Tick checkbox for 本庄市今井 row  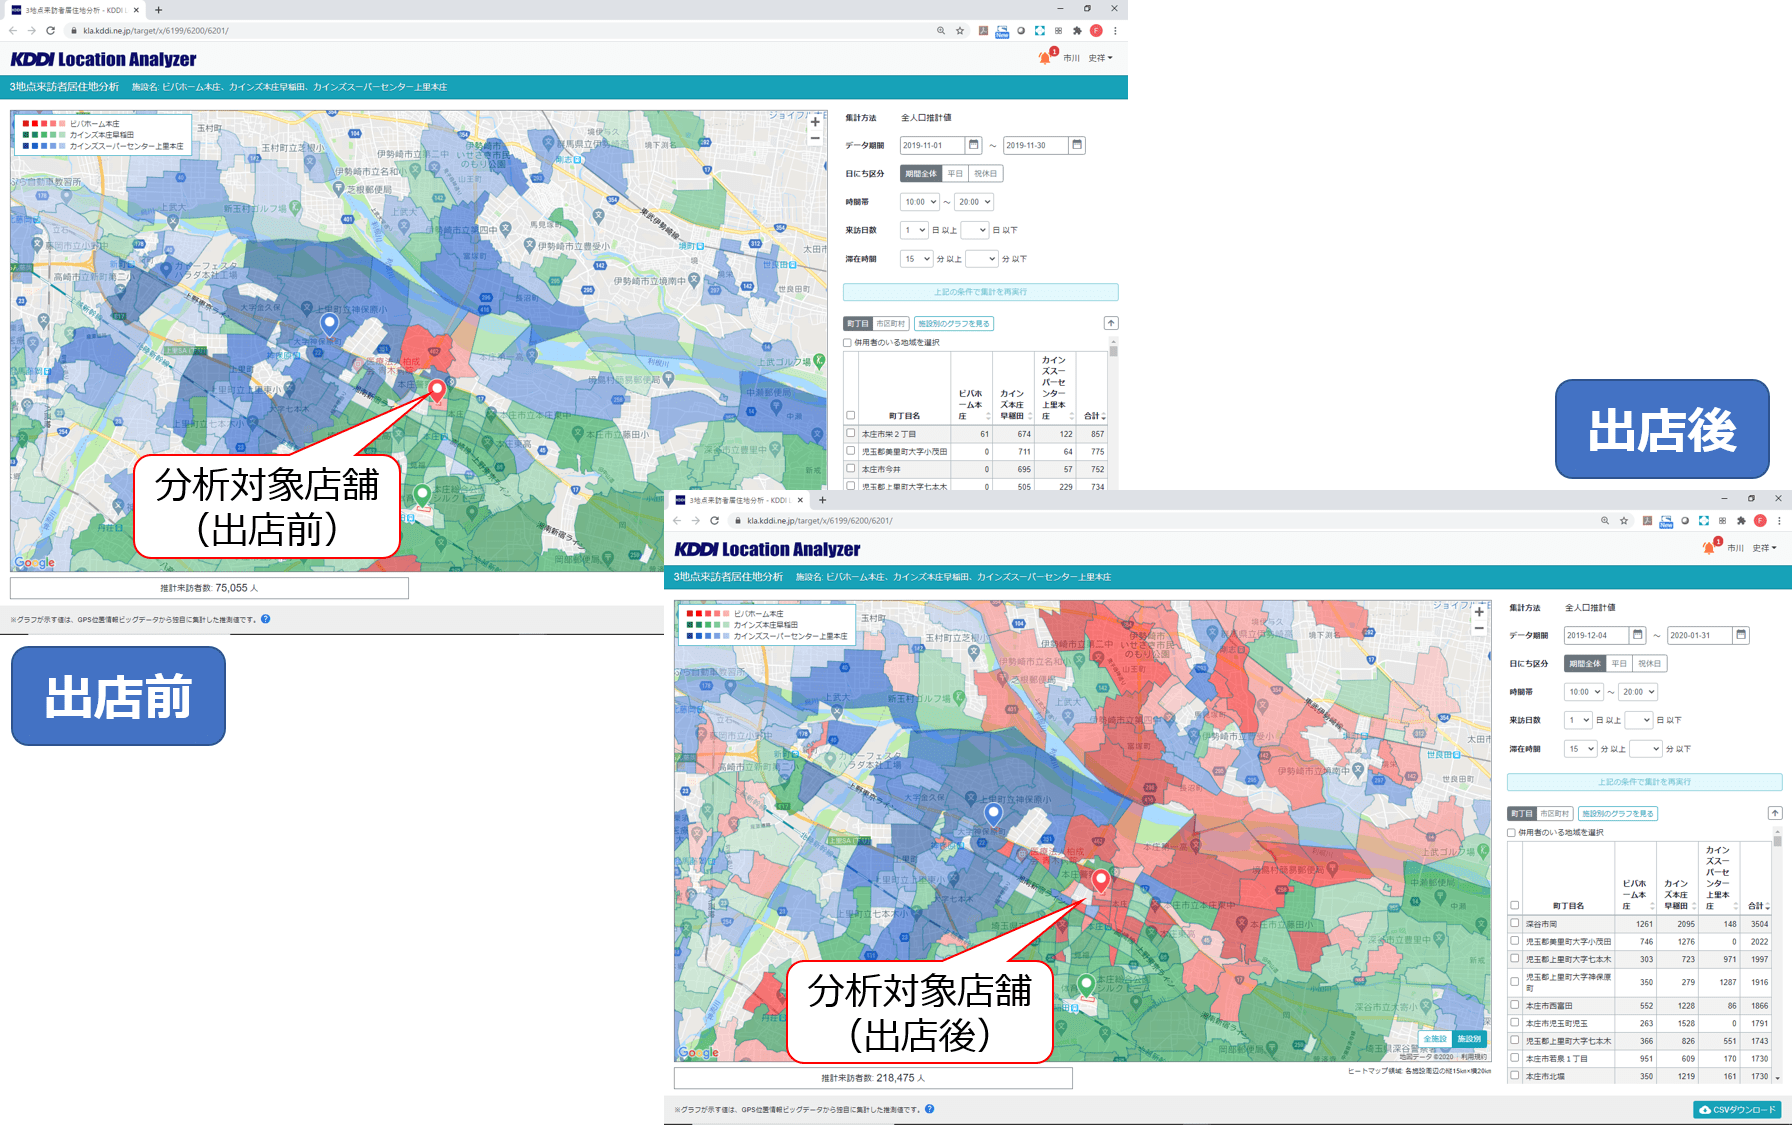[x=851, y=468]
